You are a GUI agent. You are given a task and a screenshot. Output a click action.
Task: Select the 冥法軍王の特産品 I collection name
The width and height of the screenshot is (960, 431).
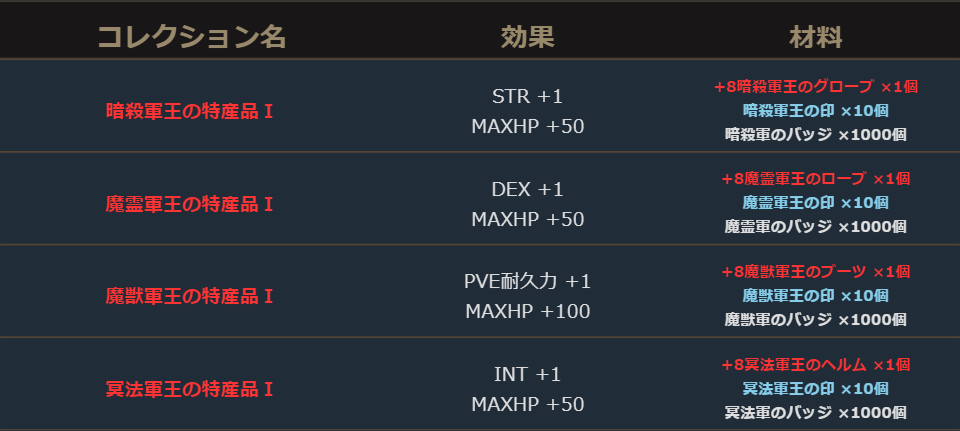[190, 388]
